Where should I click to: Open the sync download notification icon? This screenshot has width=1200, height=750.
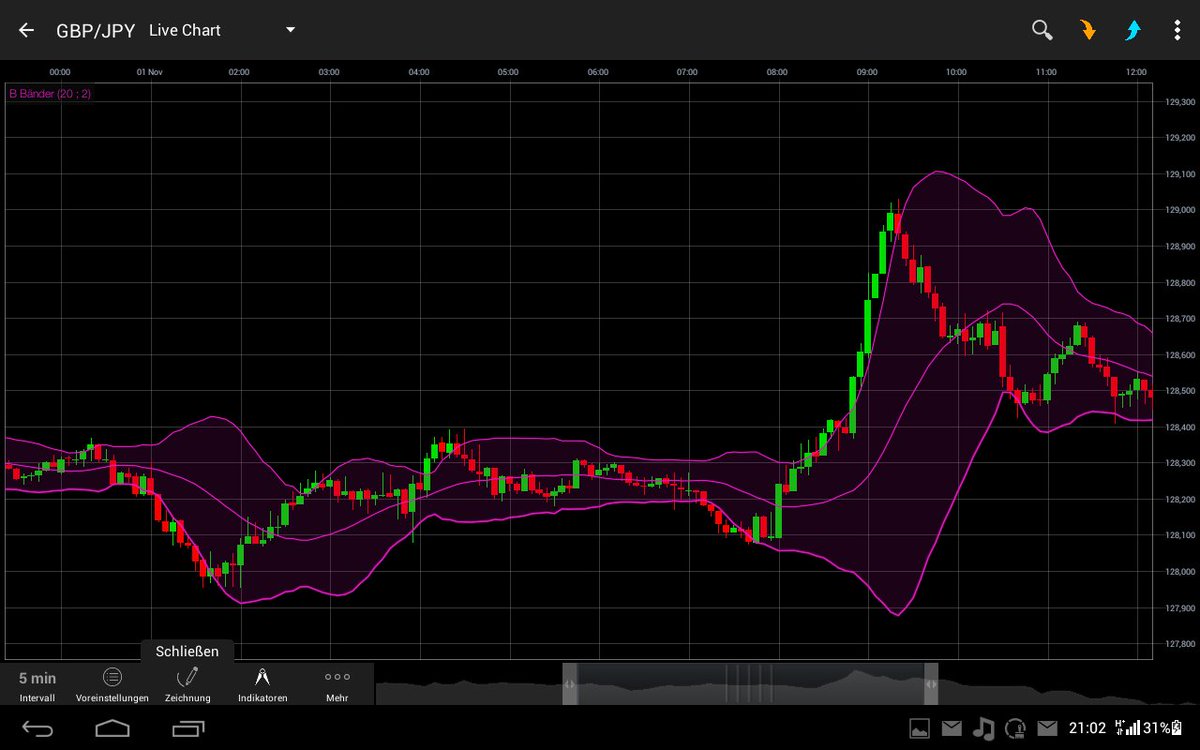click(x=1015, y=728)
